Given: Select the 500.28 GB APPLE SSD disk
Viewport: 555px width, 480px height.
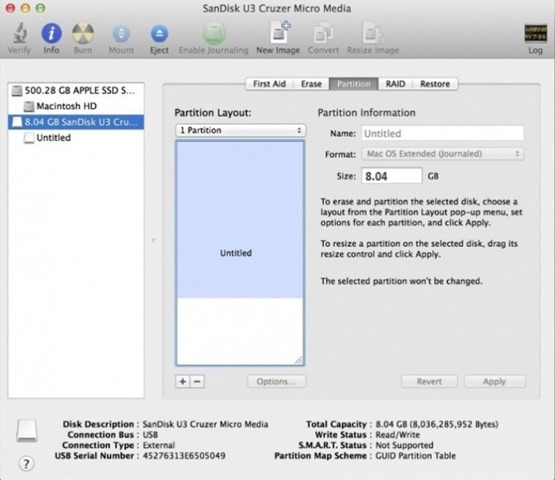Looking at the screenshot, I should pyautogui.click(x=76, y=91).
